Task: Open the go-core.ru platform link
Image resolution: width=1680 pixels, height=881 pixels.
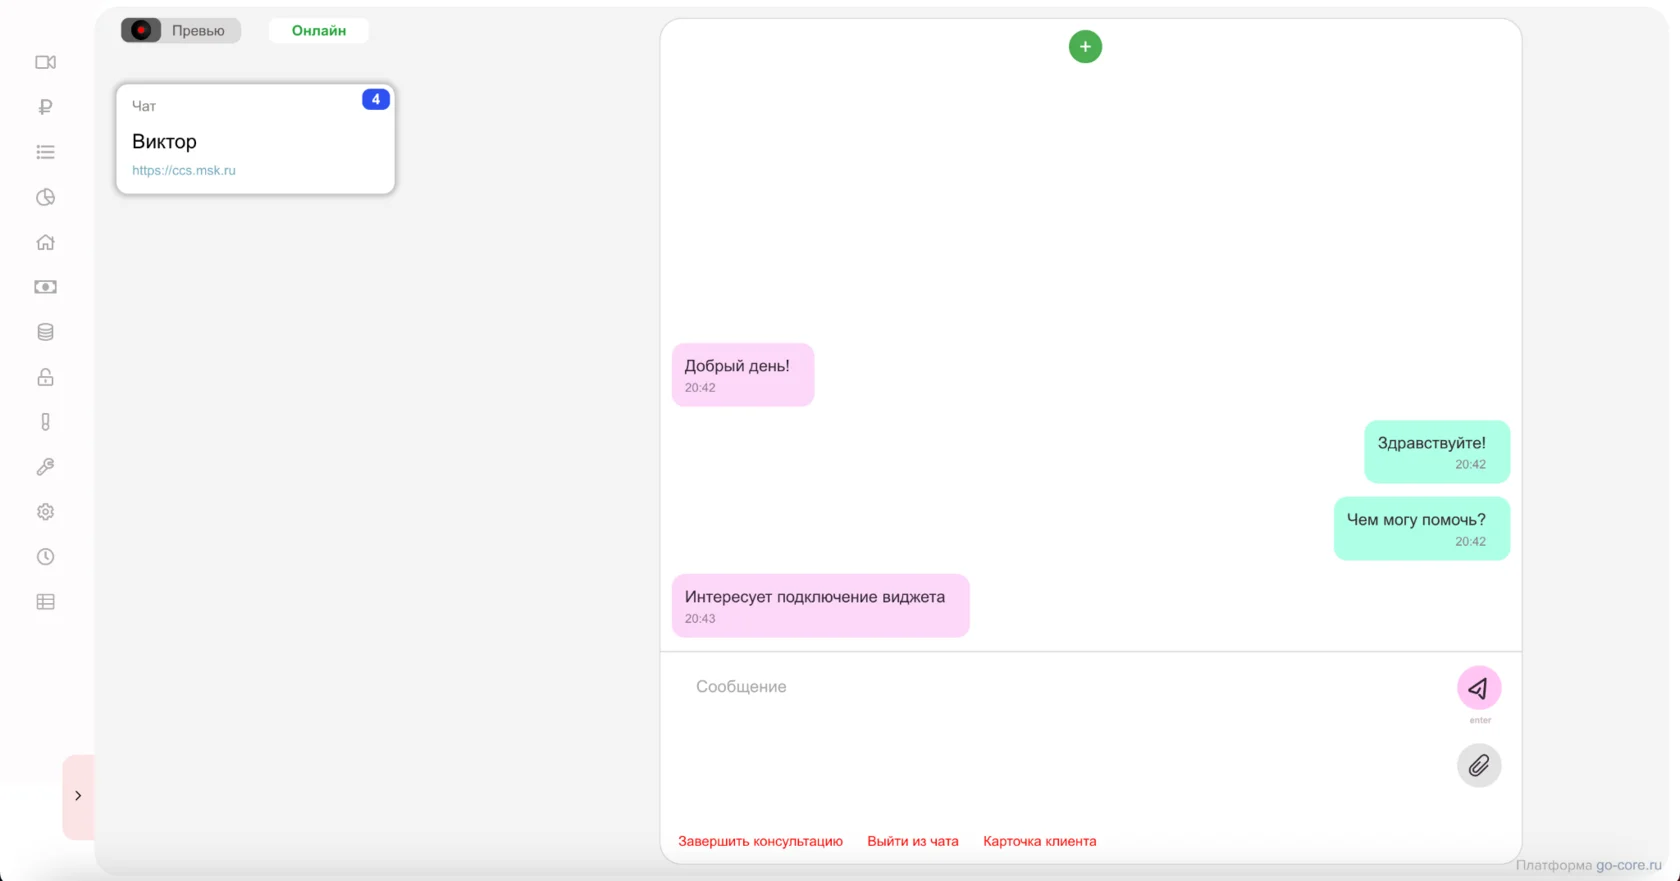Action: tap(1629, 865)
